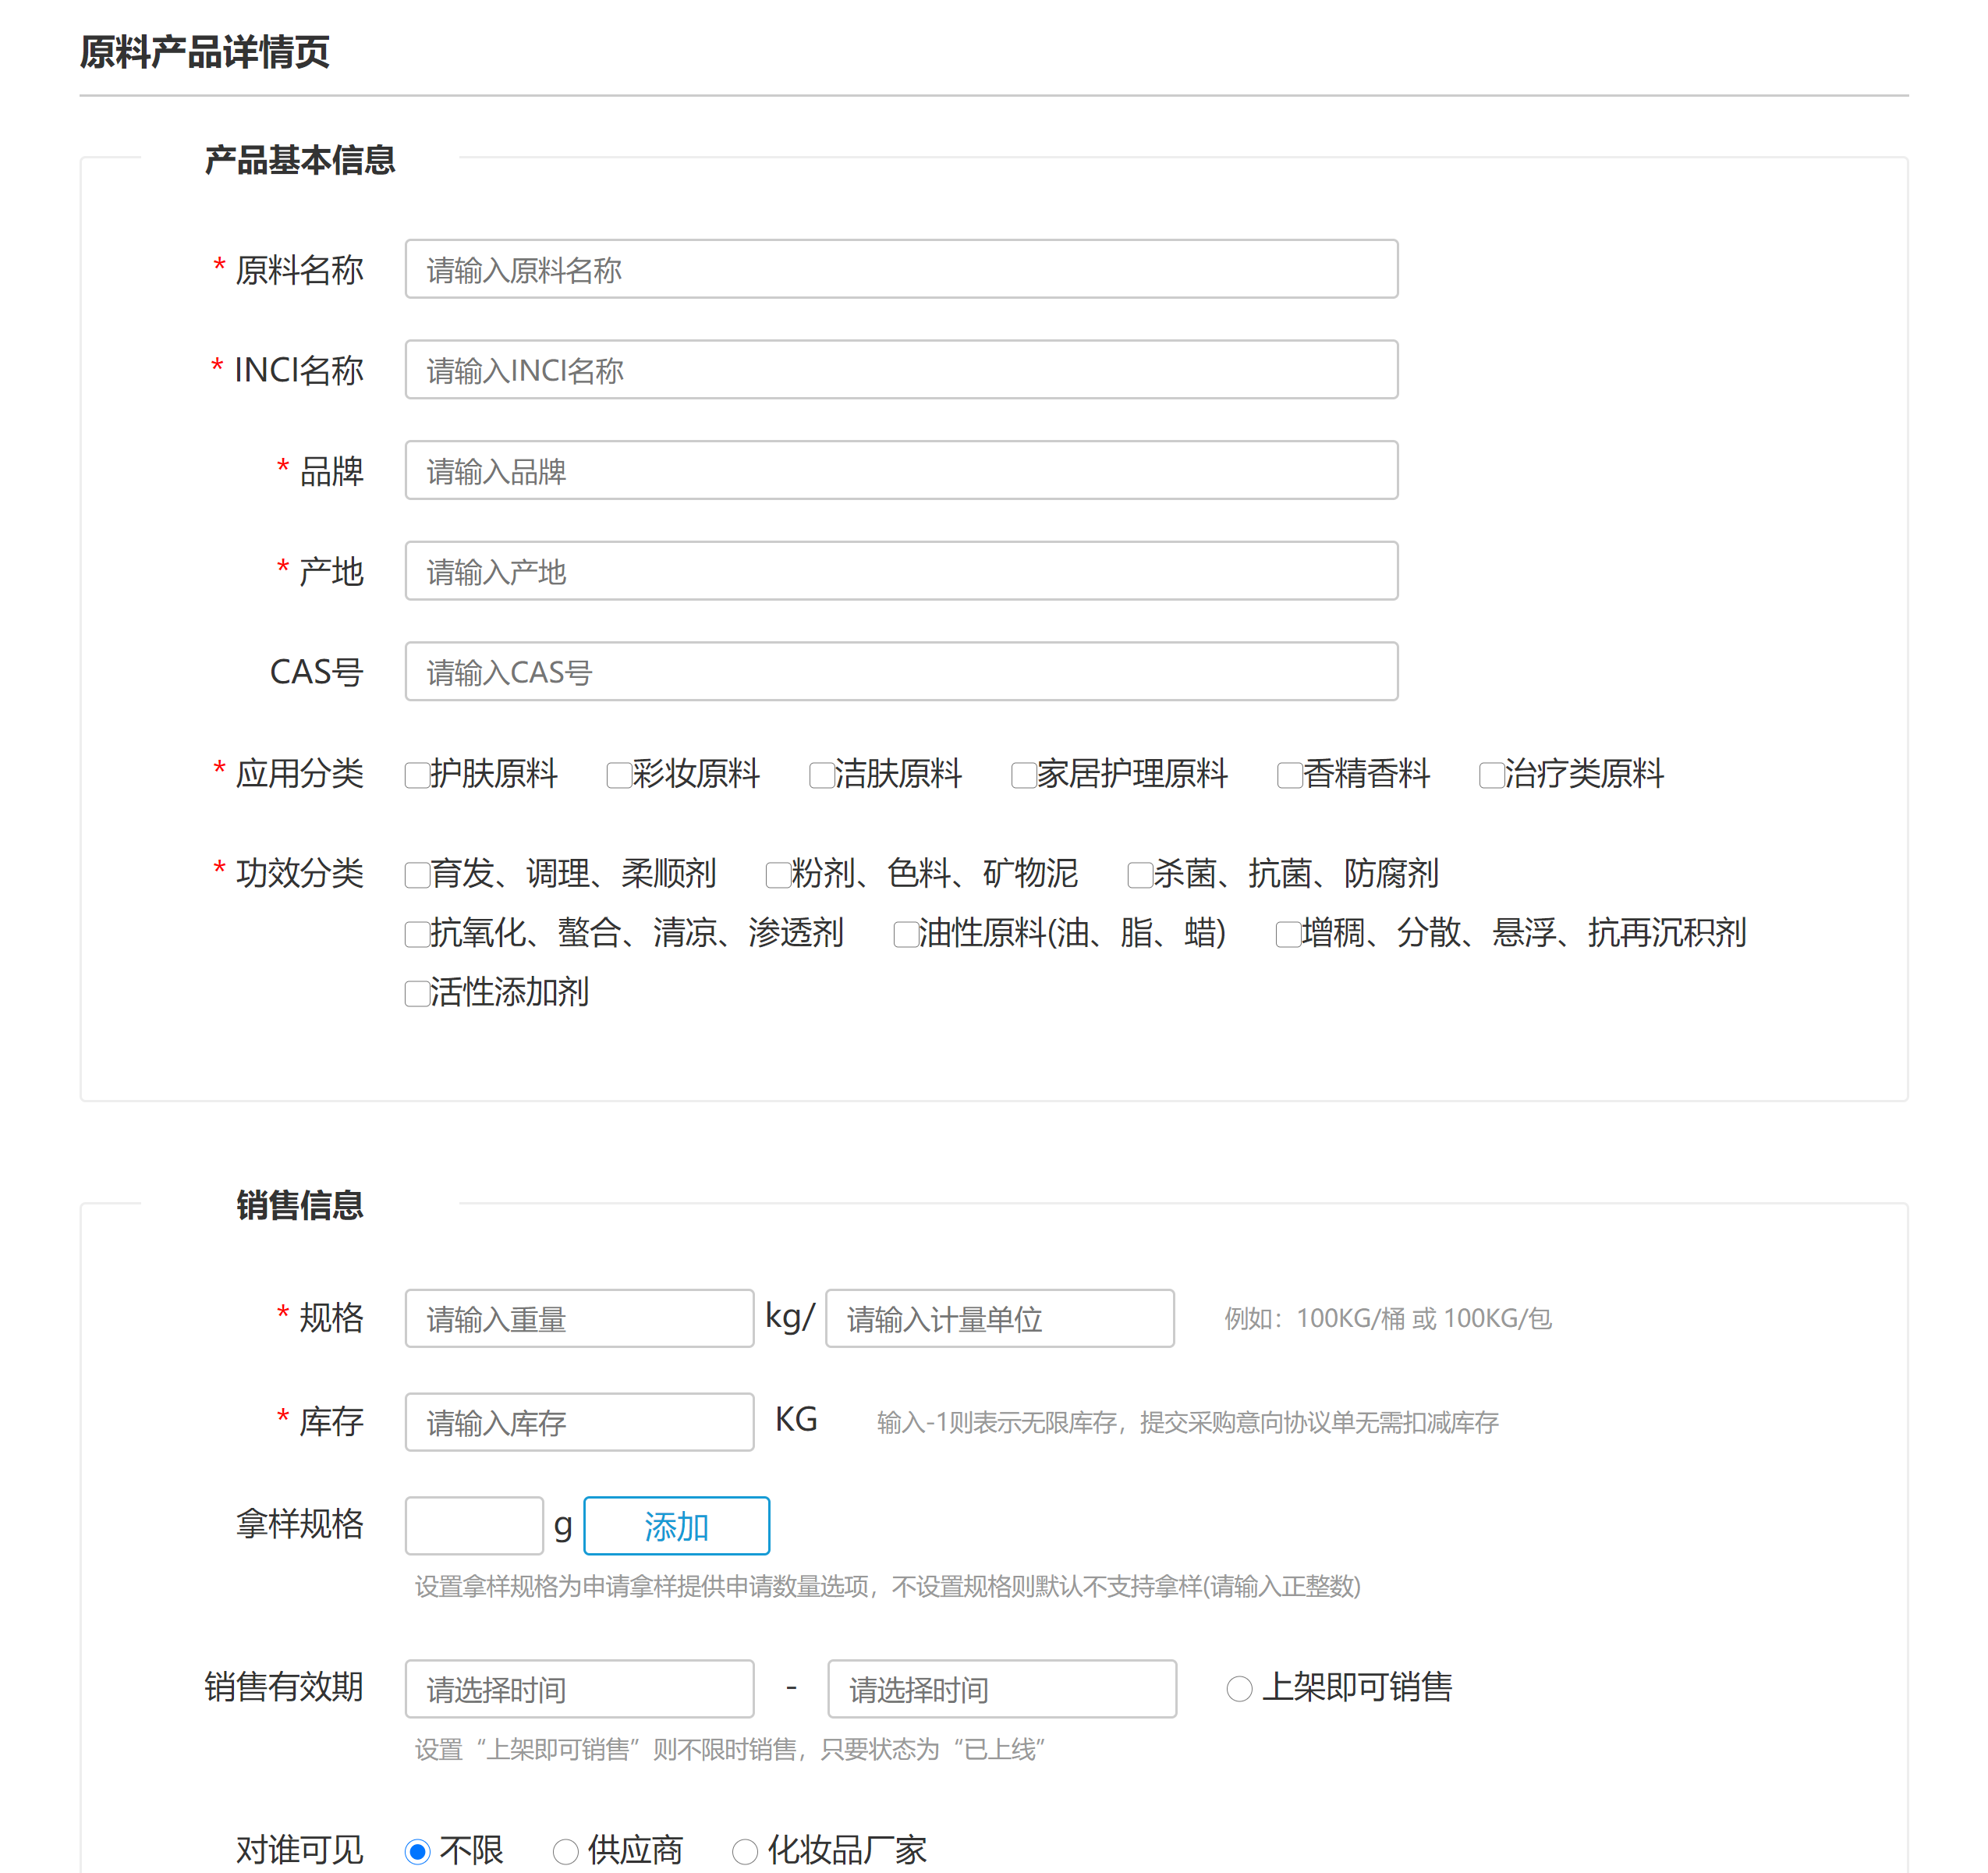Select 增稠、分散、悬浮、抗再沉积剂 checkbox

[1289, 934]
